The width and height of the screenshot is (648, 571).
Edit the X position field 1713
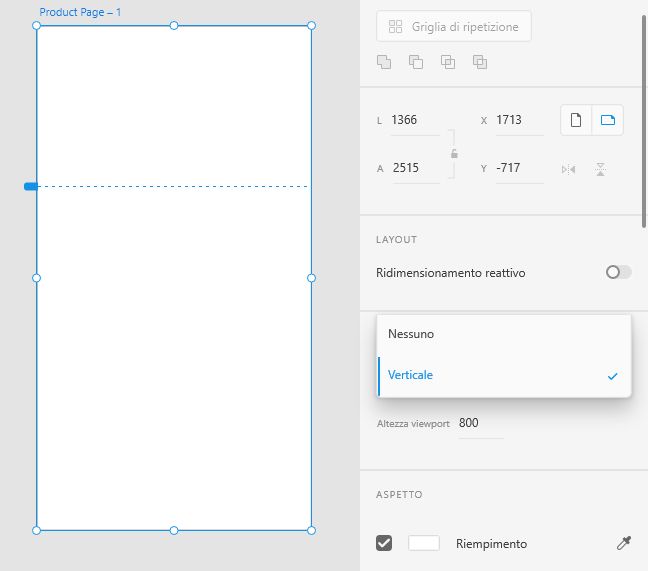tap(519, 120)
